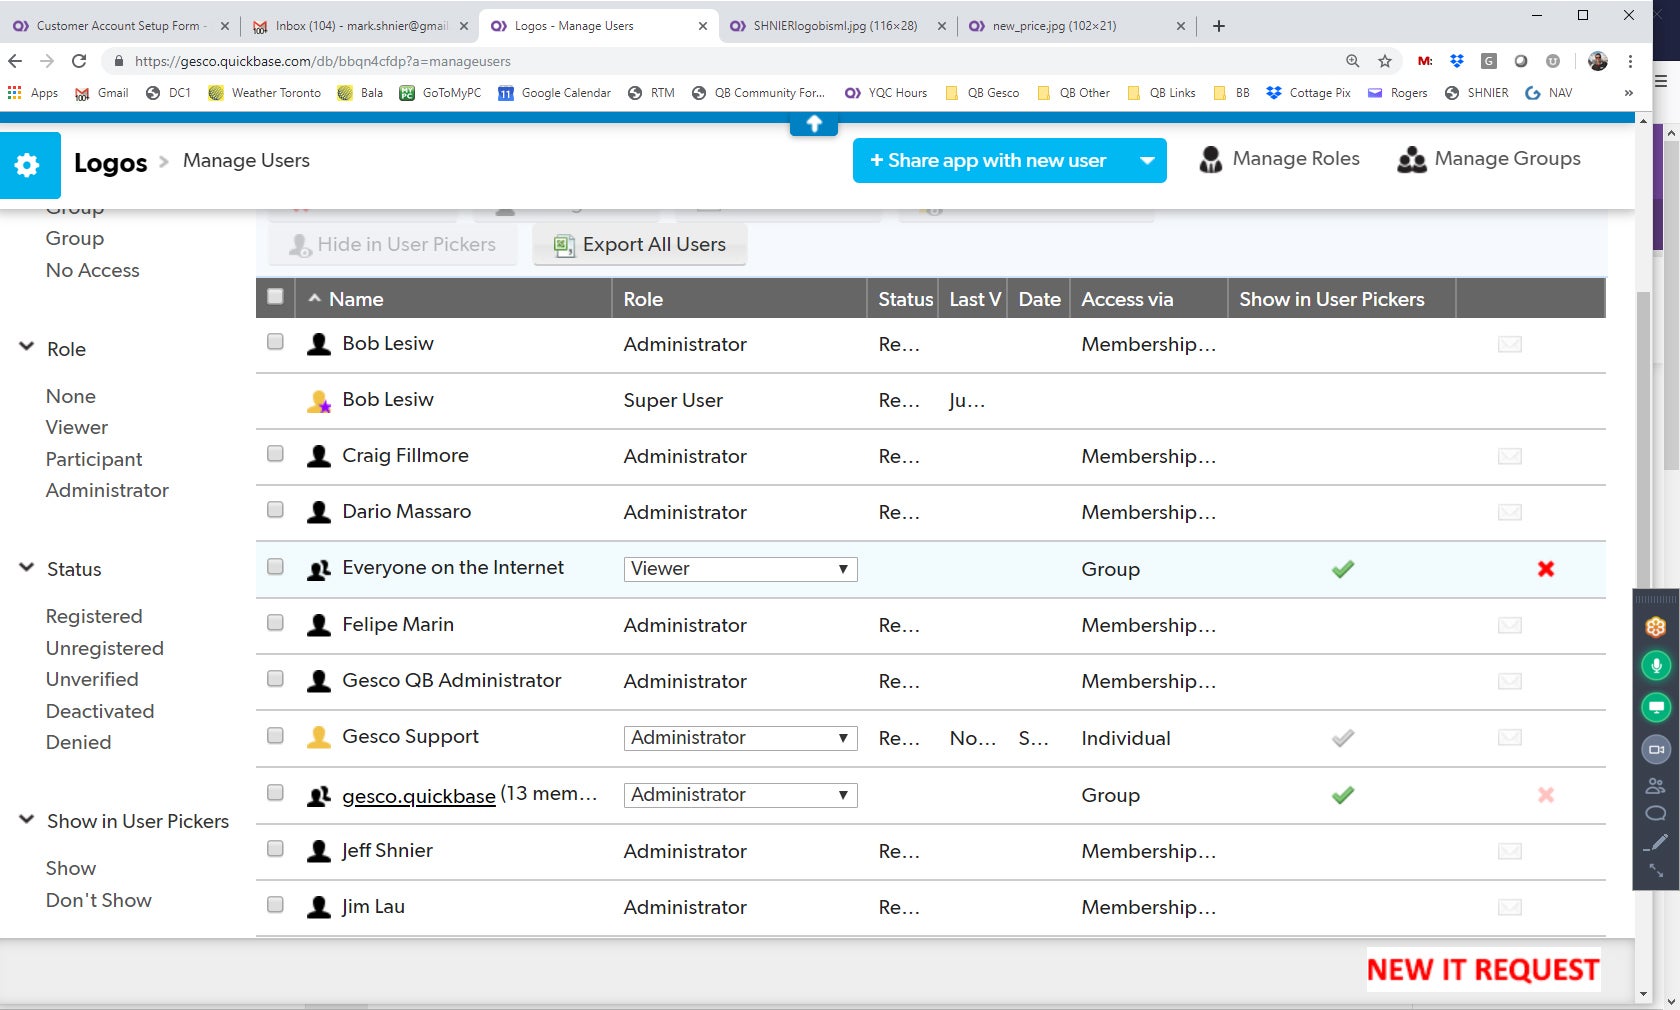Show more bookmarks with the chevron
The height and width of the screenshot is (1010, 1680).
[1628, 93]
